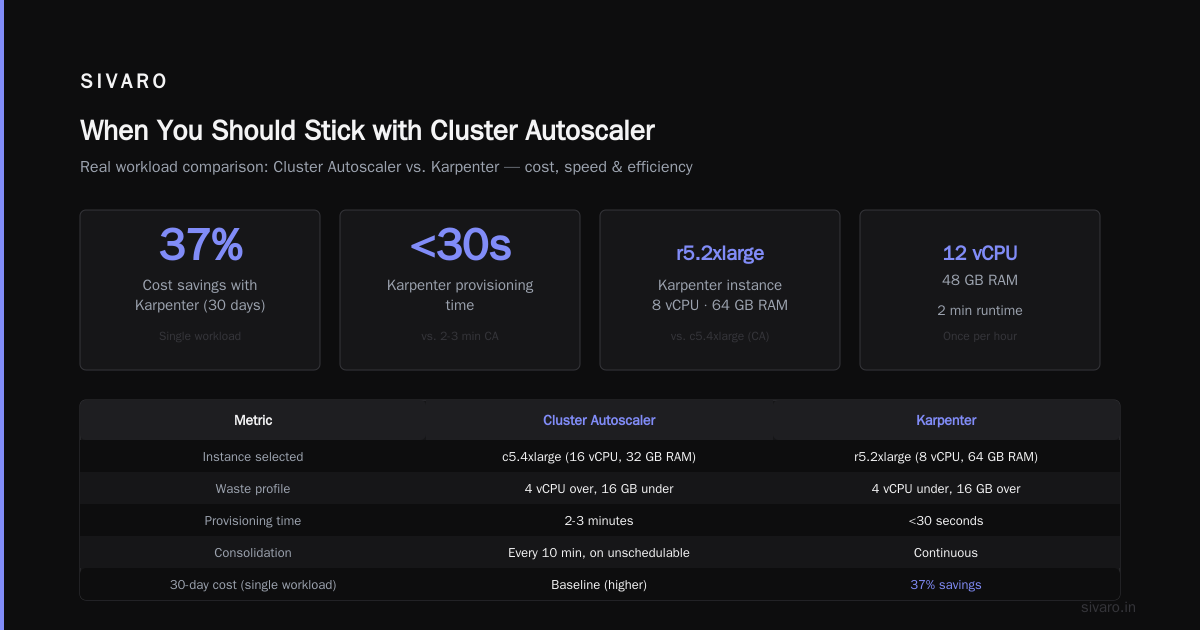Click the 'Consolidation' row label
This screenshot has width=1200, height=630.
coord(253,552)
